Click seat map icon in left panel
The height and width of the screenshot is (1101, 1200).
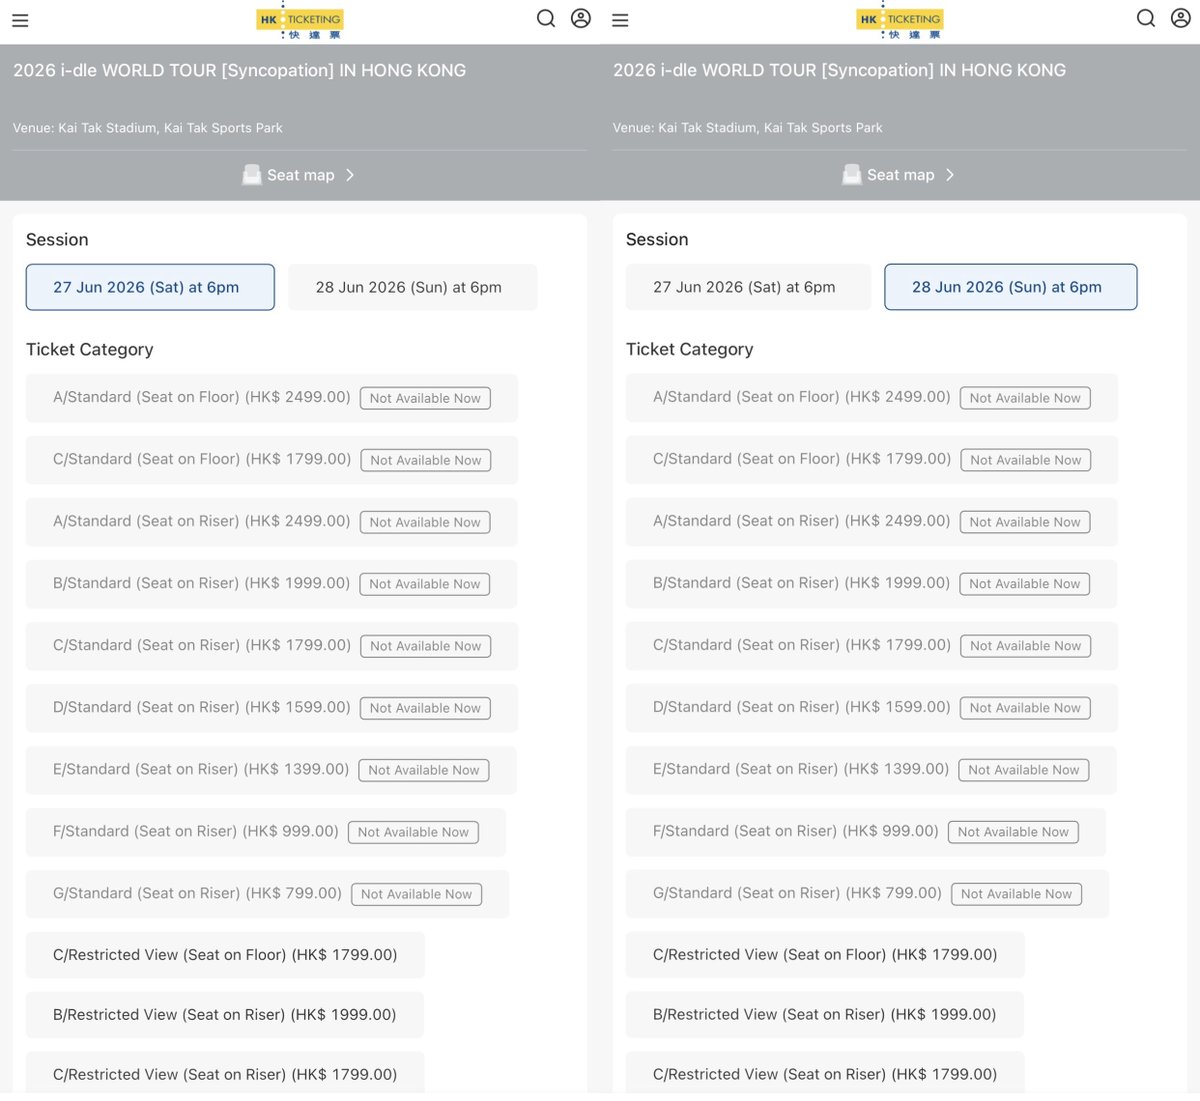point(252,175)
